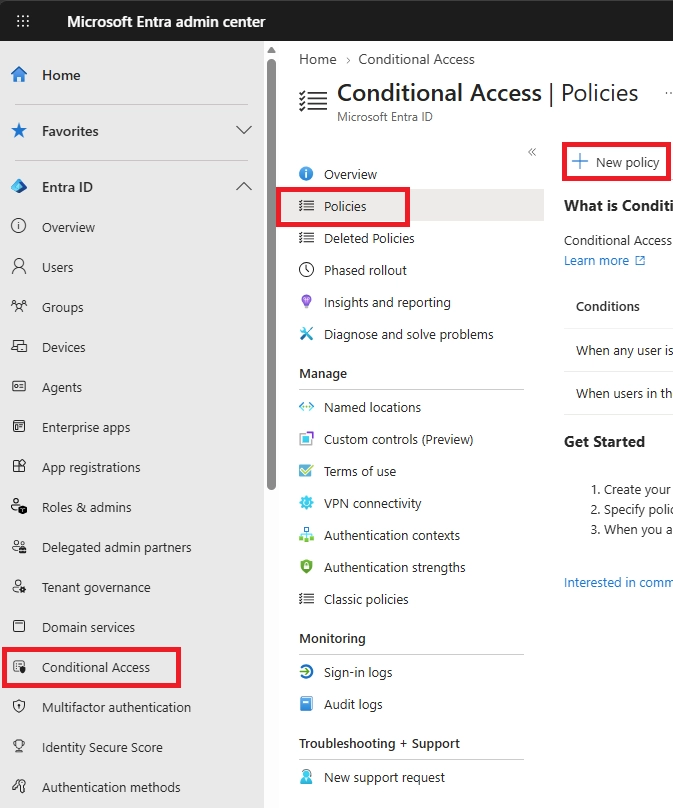
Task: Click the Microsoft Entra admin center title
Action: (x=166, y=22)
